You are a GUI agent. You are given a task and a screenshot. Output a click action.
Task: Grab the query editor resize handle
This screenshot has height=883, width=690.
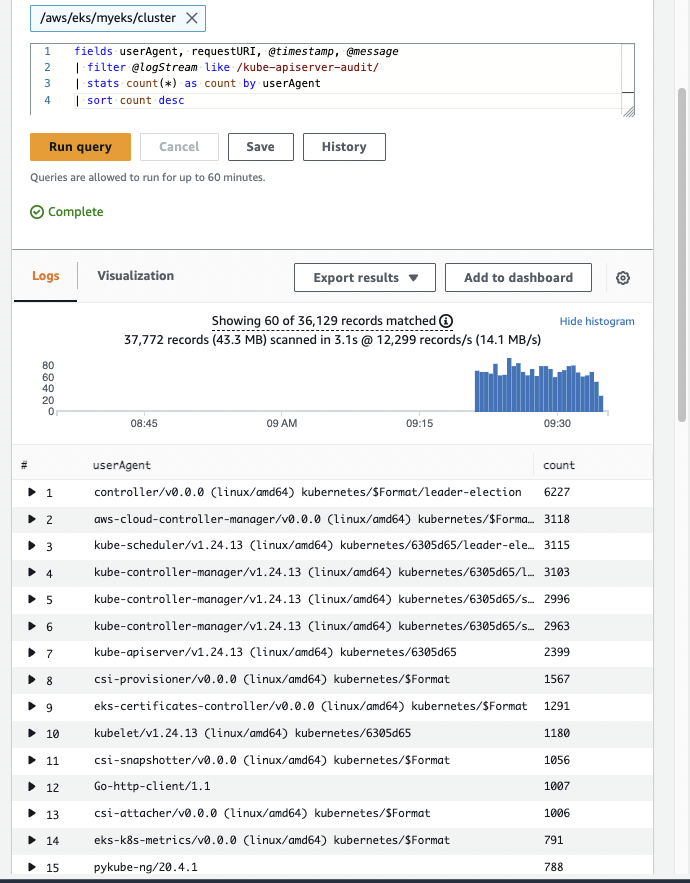tap(629, 111)
